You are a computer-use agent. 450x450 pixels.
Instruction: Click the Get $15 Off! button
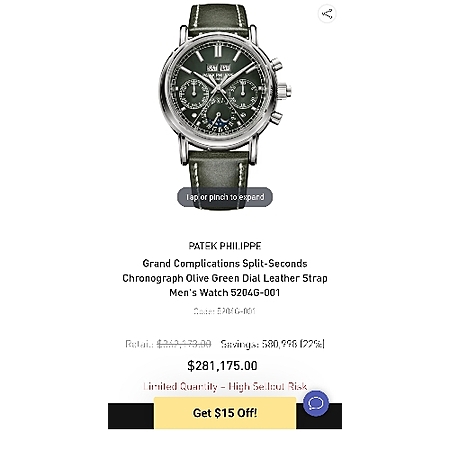click(x=225, y=413)
